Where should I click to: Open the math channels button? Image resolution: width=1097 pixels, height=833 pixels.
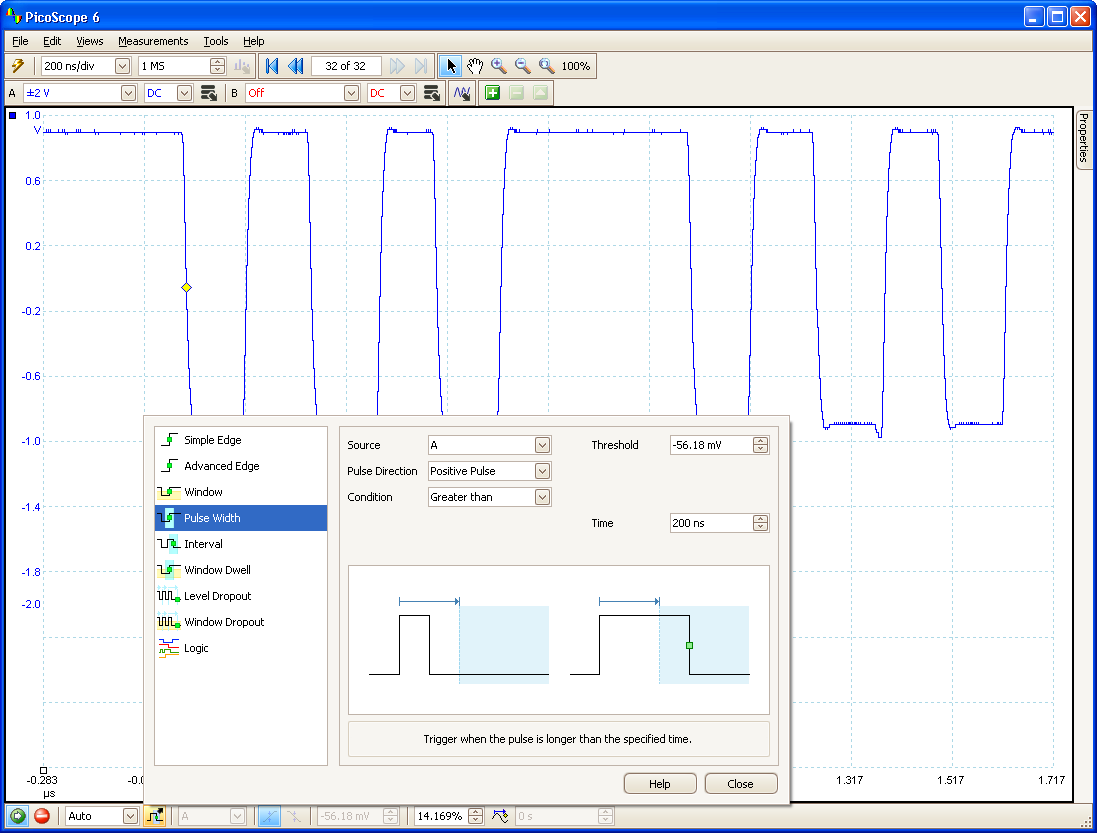(462, 93)
